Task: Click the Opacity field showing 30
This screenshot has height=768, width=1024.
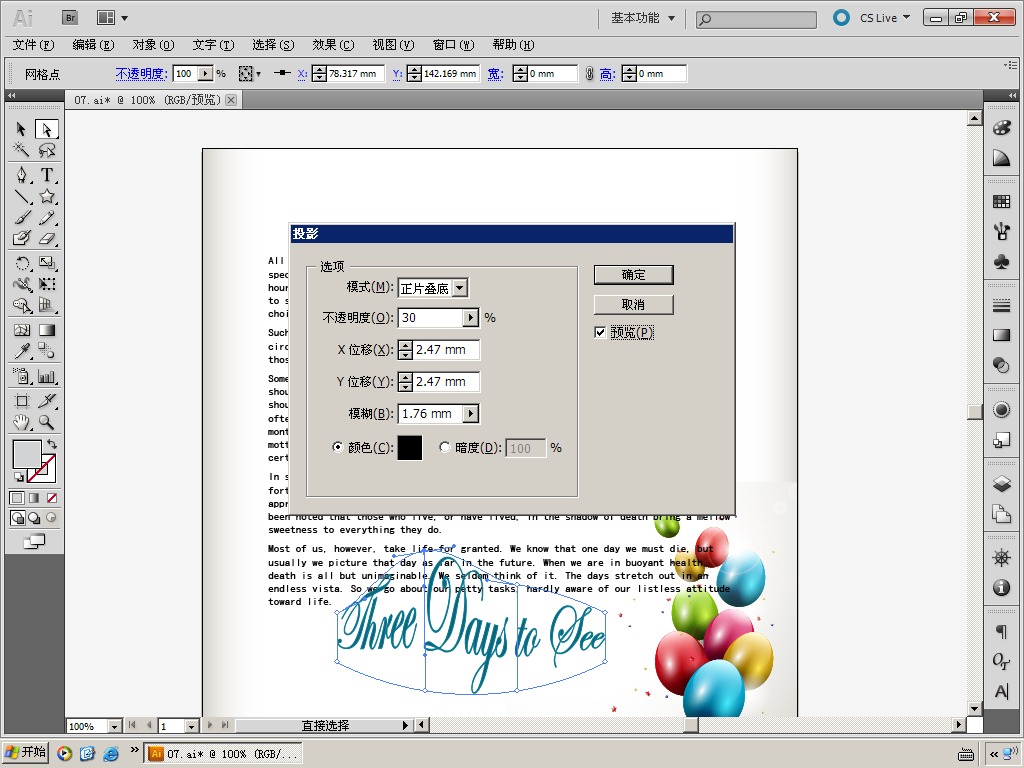Action: pyautogui.click(x=430, y=318)
